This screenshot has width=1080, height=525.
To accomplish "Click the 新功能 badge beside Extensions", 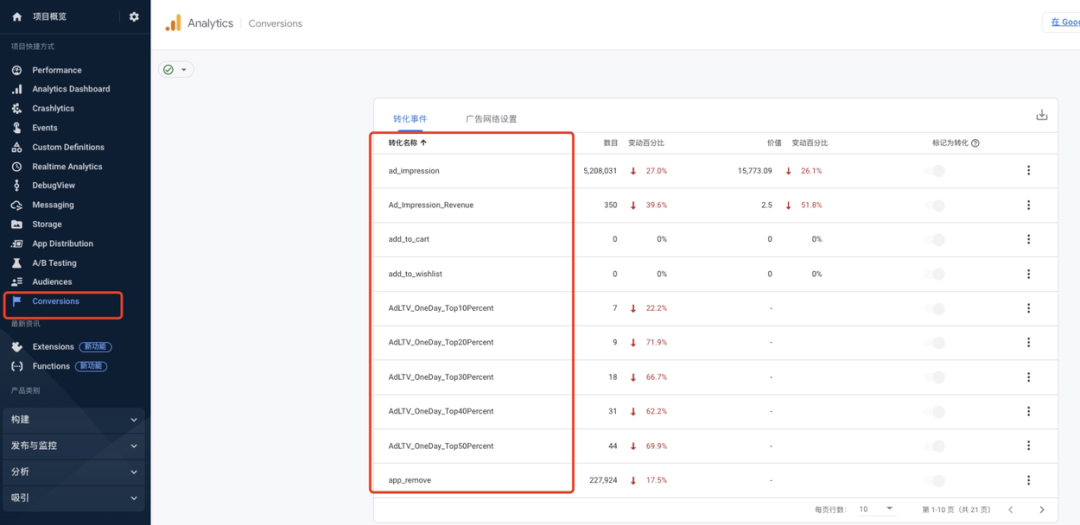I will tap(95, 347).
